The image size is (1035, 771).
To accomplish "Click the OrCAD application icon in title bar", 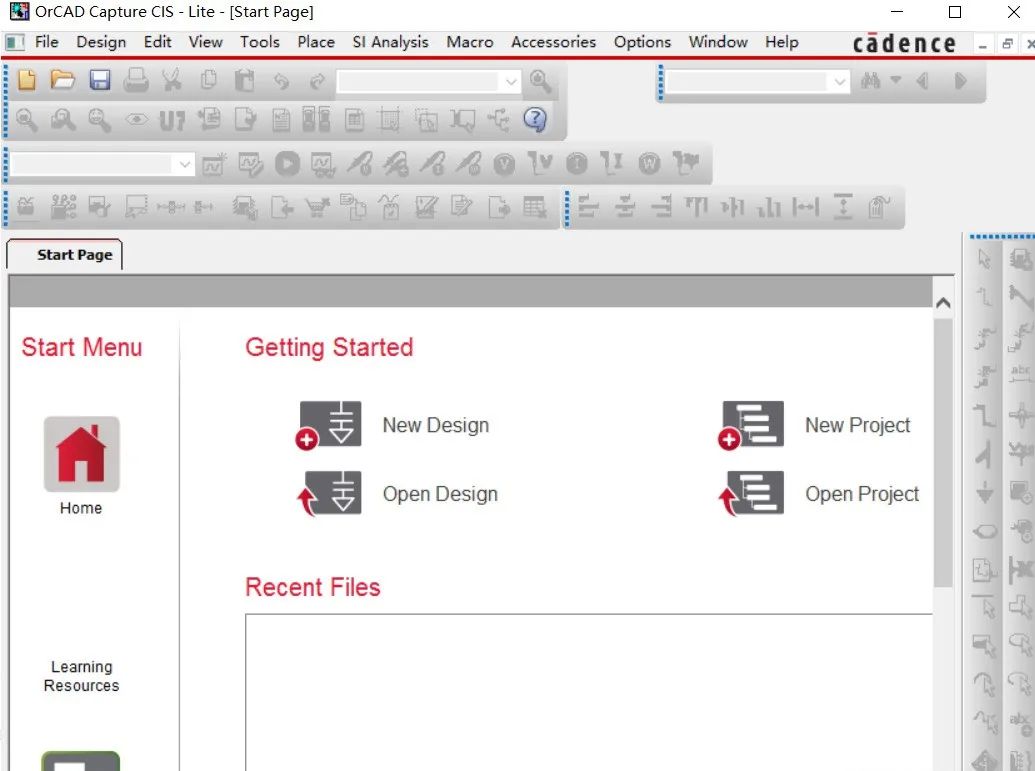I will pyautogui.click(x=20, y=12).
